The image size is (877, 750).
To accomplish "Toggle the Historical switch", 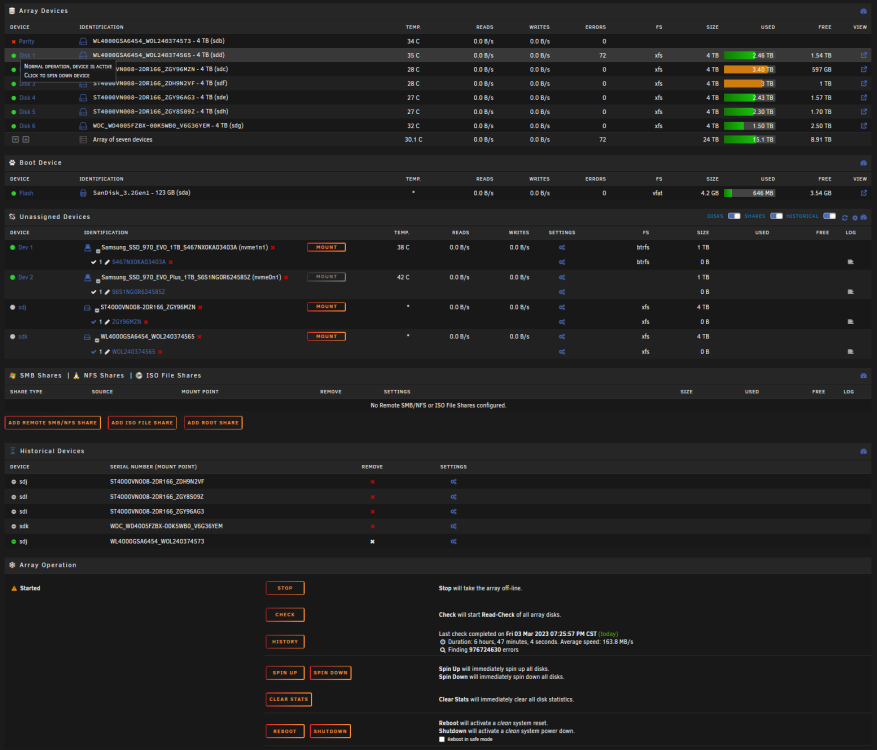I will 829,216.
